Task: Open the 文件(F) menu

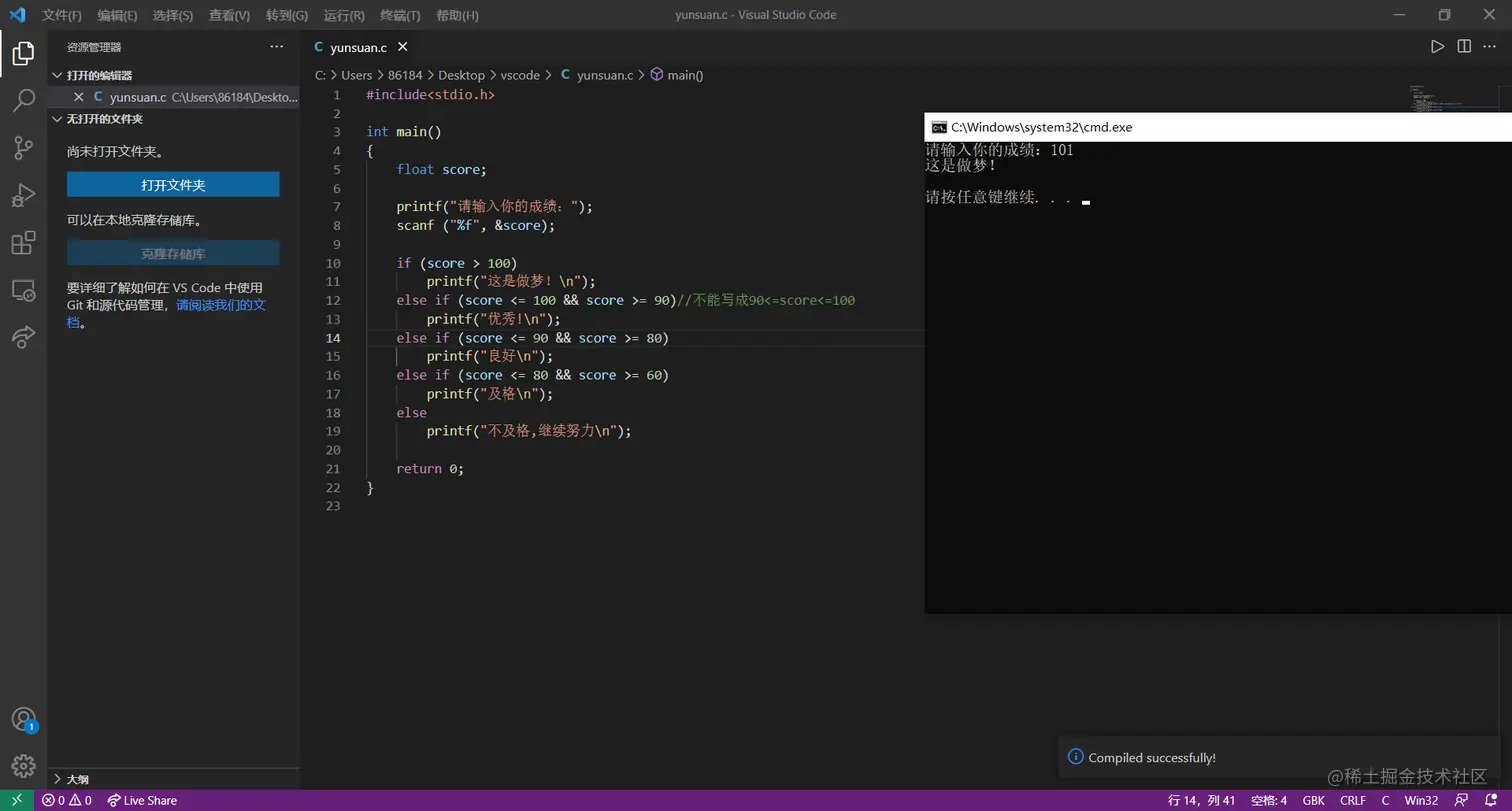Action: coord(62,15)
